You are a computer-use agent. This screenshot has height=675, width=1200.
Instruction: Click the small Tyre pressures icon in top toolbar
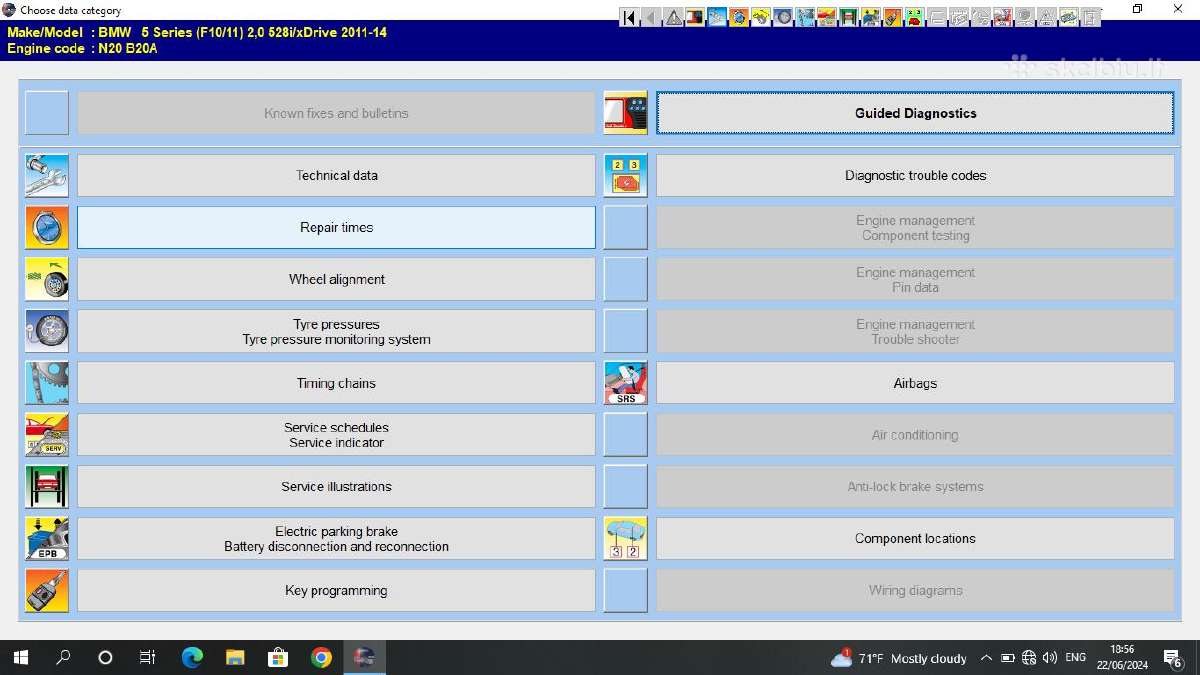(x=782, y=17)
